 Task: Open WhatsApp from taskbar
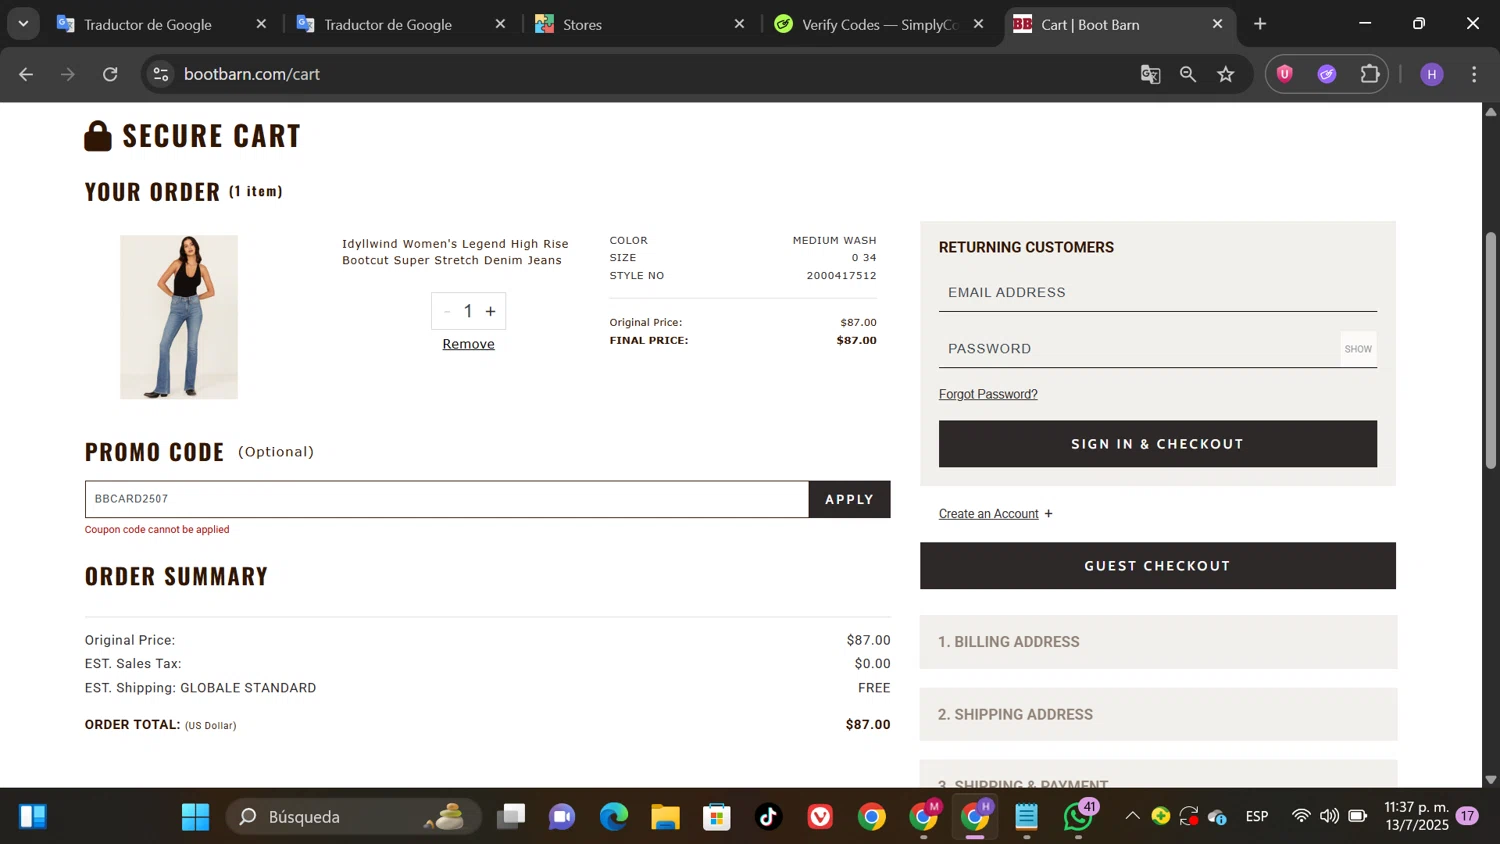[1079, 817]
